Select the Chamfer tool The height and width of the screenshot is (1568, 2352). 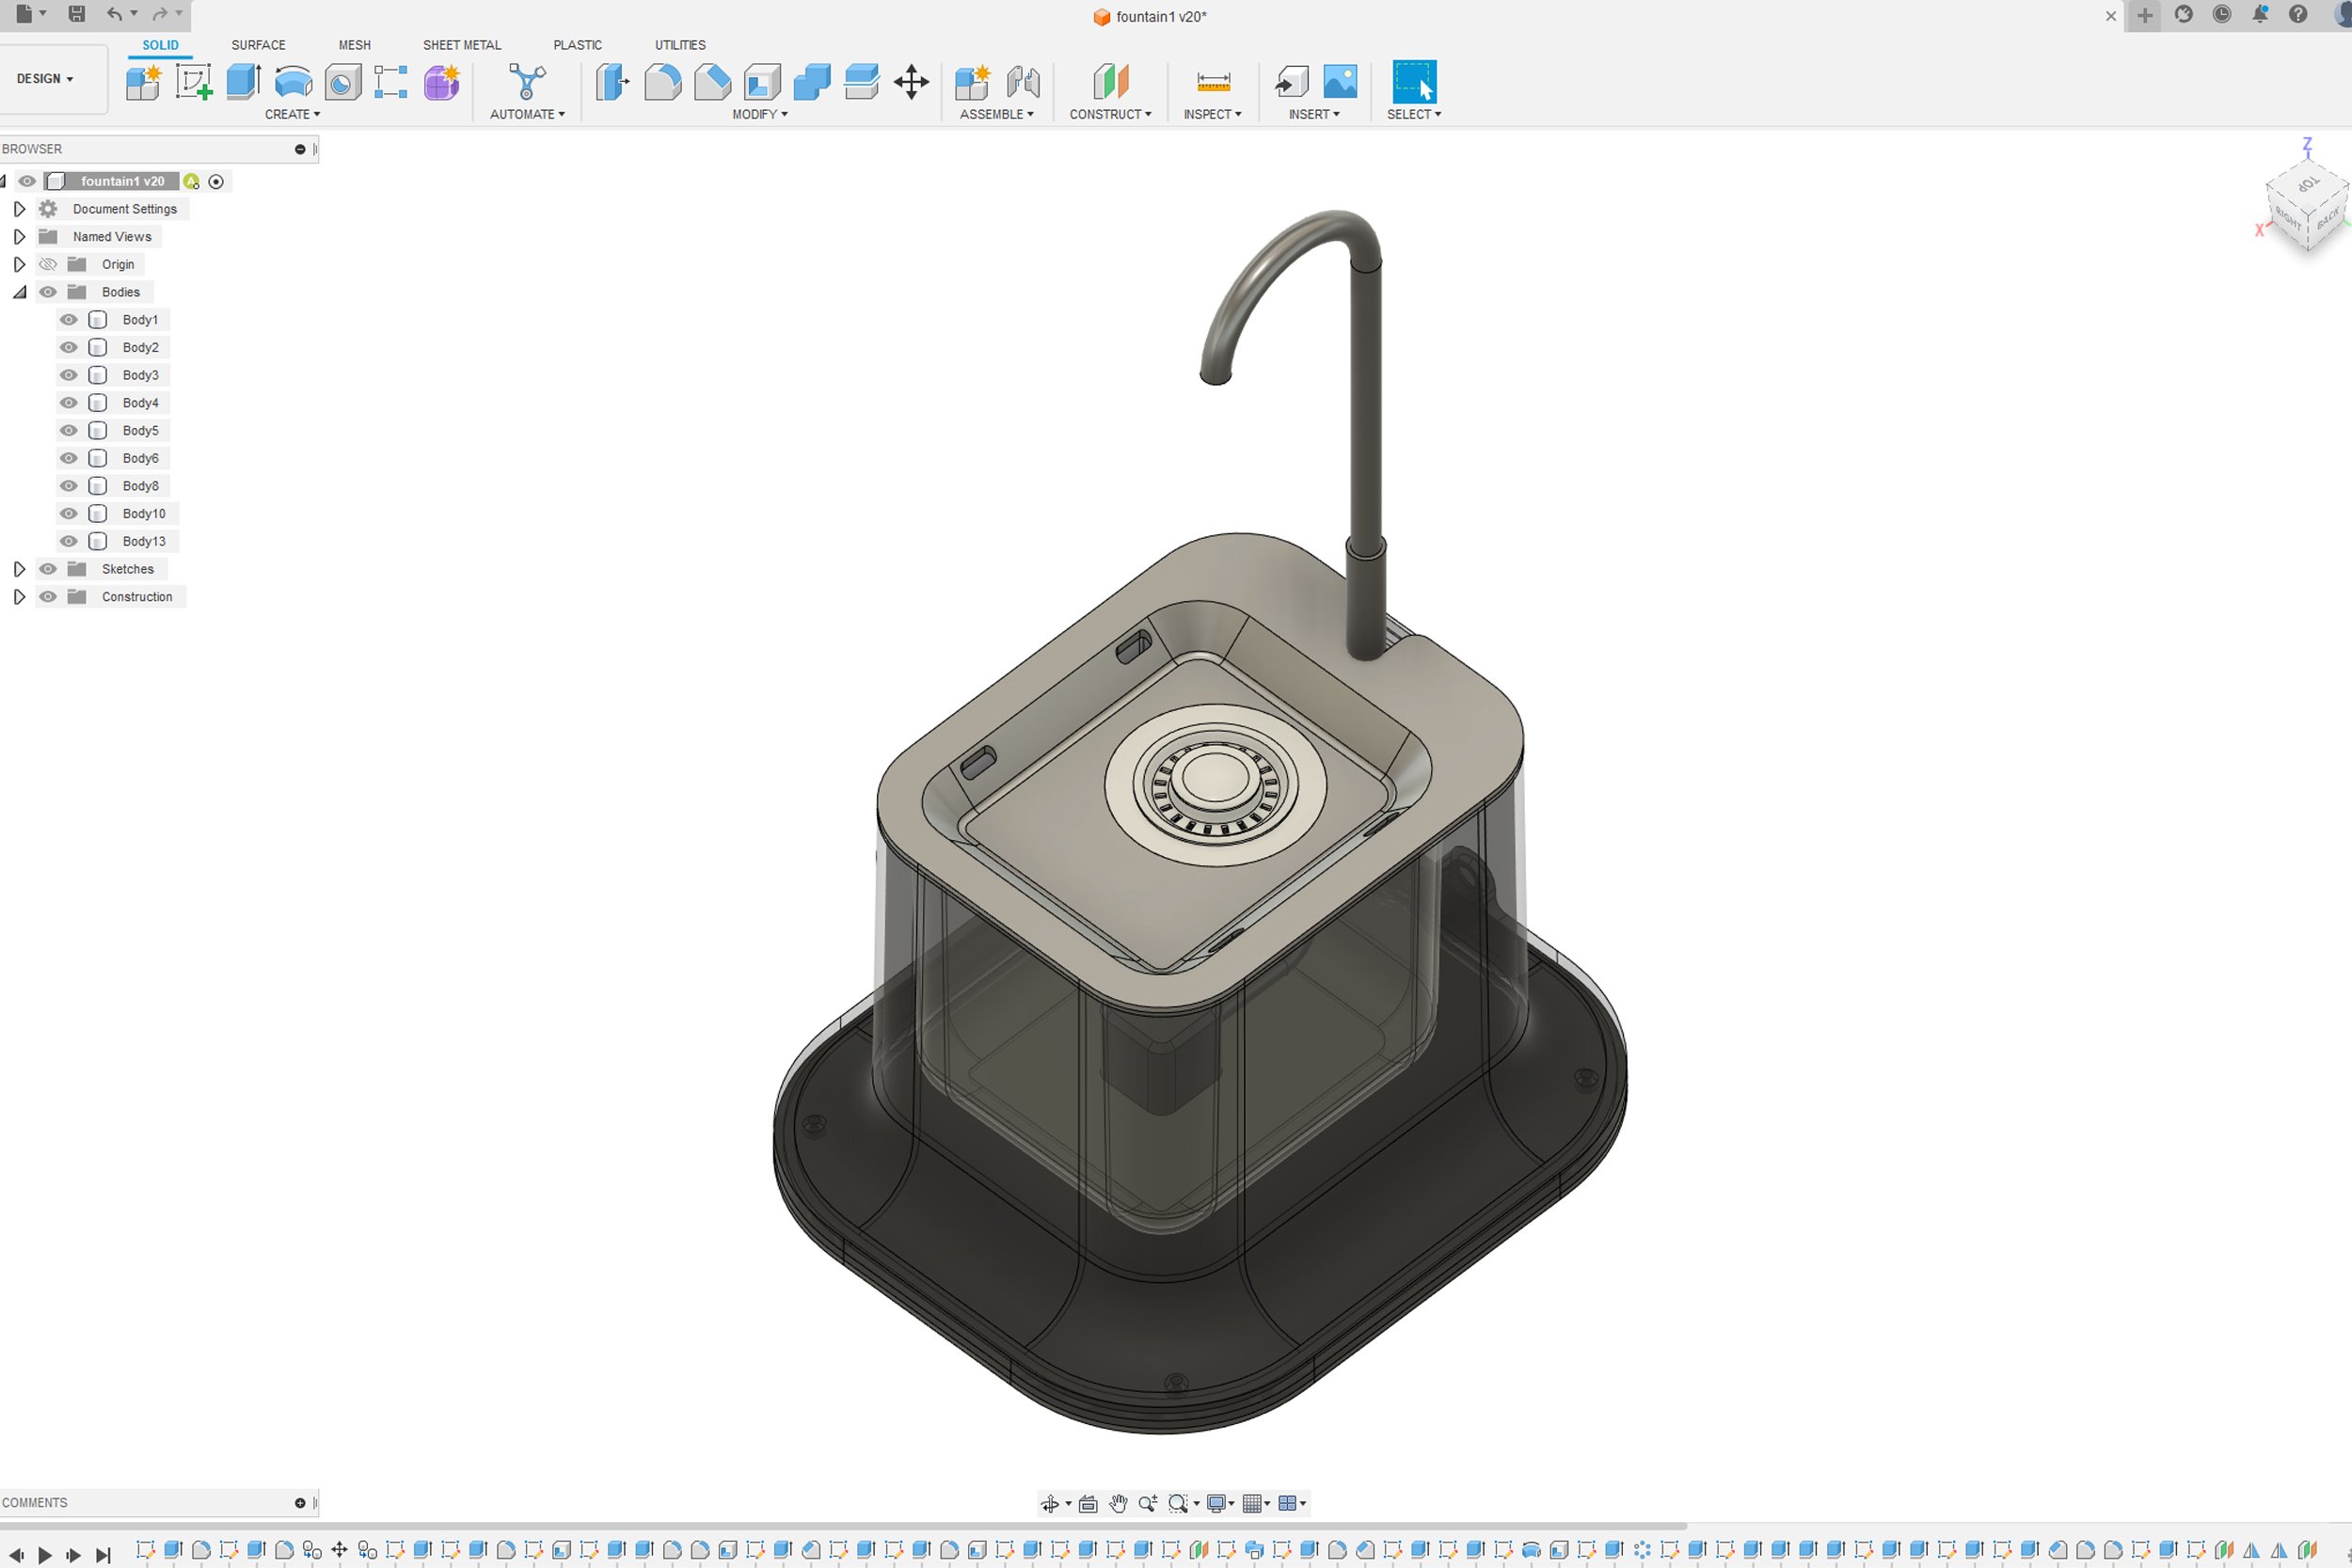pyautogui.click(x=712, y=82)
